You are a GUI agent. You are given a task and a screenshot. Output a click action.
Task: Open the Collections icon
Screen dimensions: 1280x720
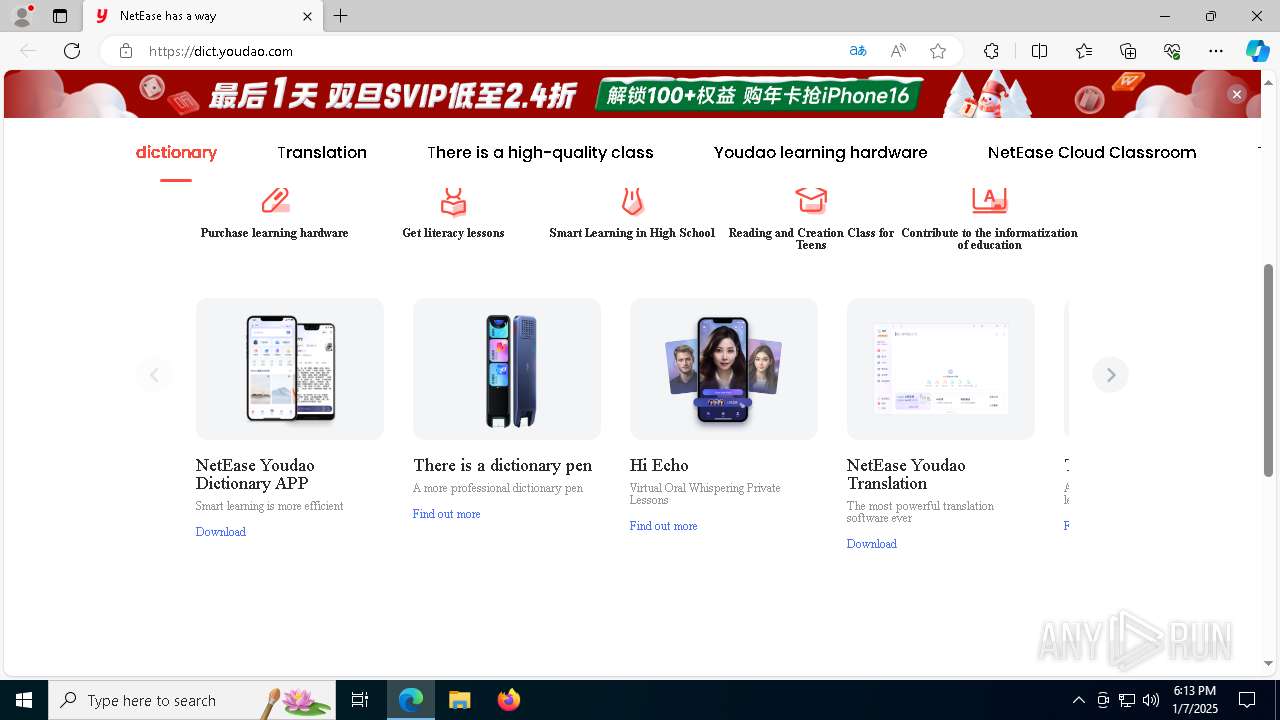pyautogui.click(x=1128, y=51)
